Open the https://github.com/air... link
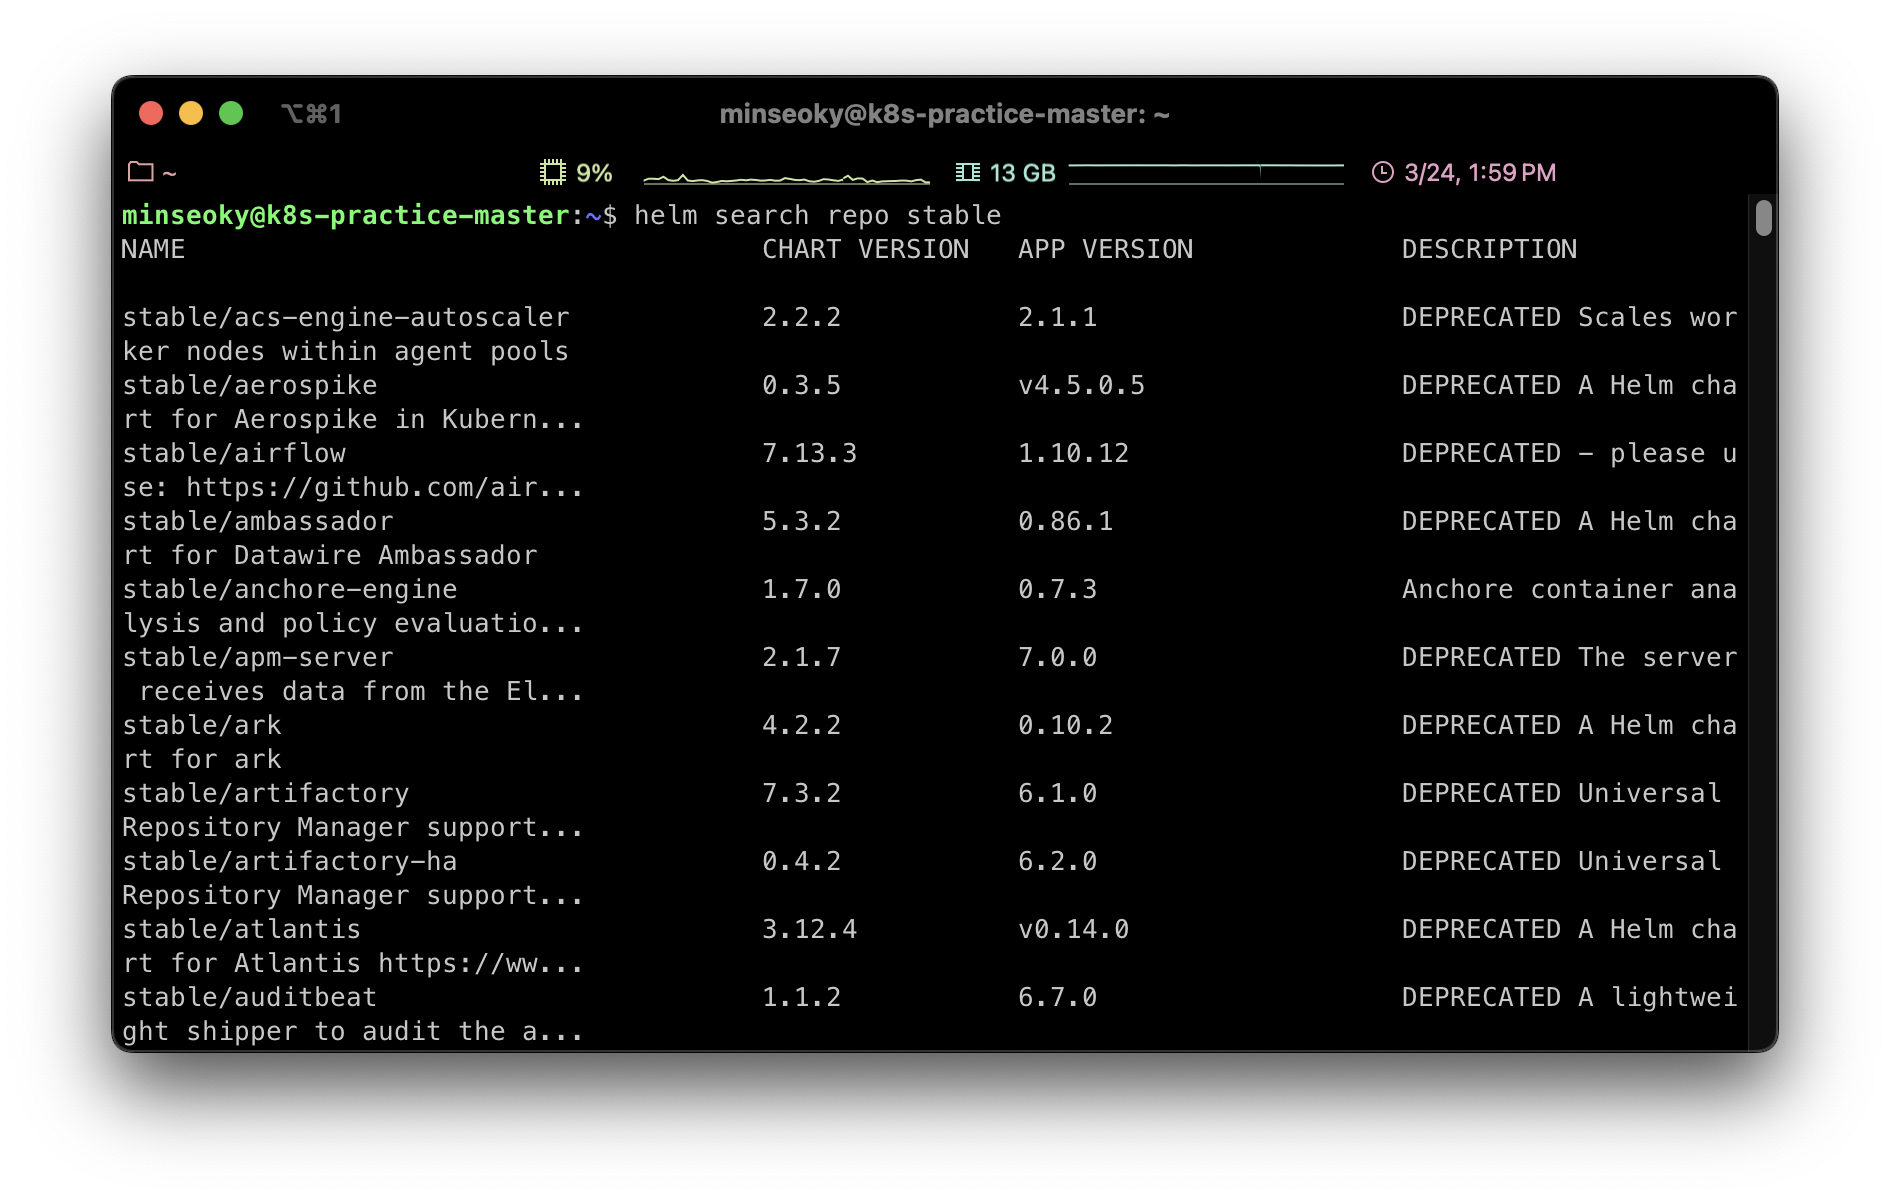Viewport: 1890px width, 1200px height. point(384,487)
